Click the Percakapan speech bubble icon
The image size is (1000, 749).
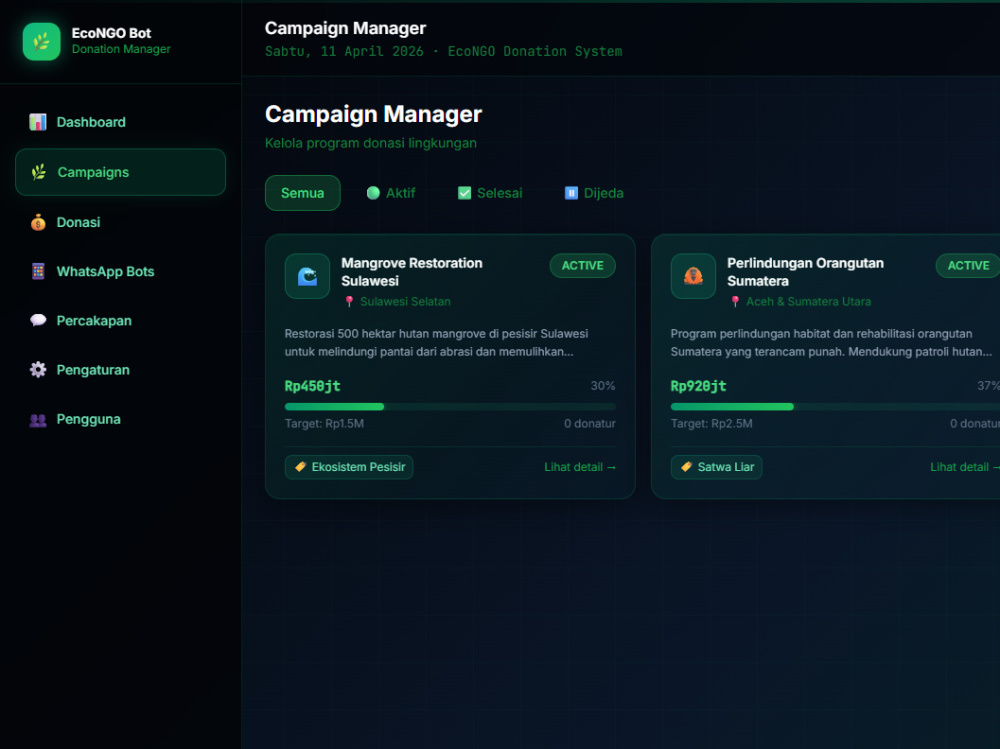[x=38, y=320]
